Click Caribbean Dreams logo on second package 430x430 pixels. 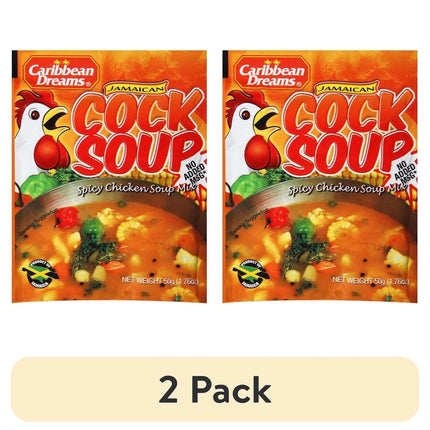click(x=272, y=73)
